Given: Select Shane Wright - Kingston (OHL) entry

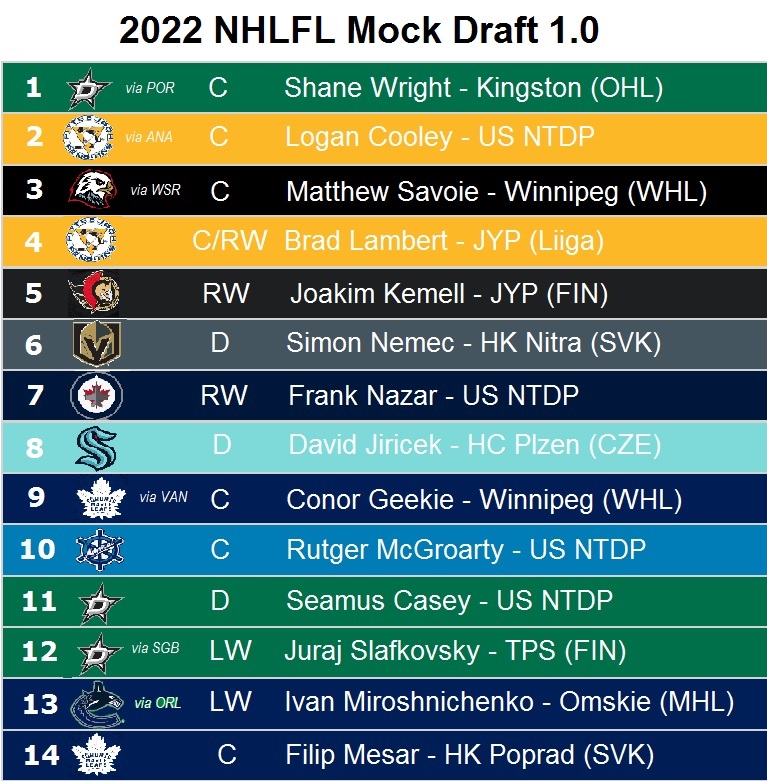Looking at the screenshot, I should [473, 88].
